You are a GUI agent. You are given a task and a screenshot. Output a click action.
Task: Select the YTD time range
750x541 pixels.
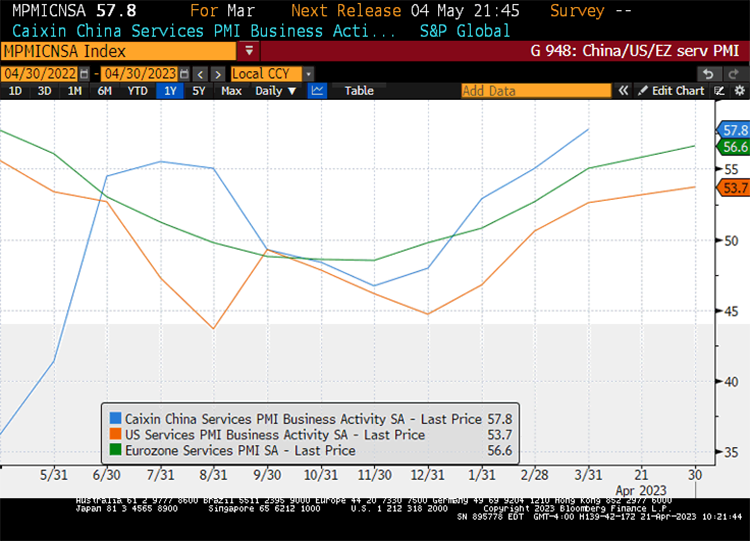[137, 91]
